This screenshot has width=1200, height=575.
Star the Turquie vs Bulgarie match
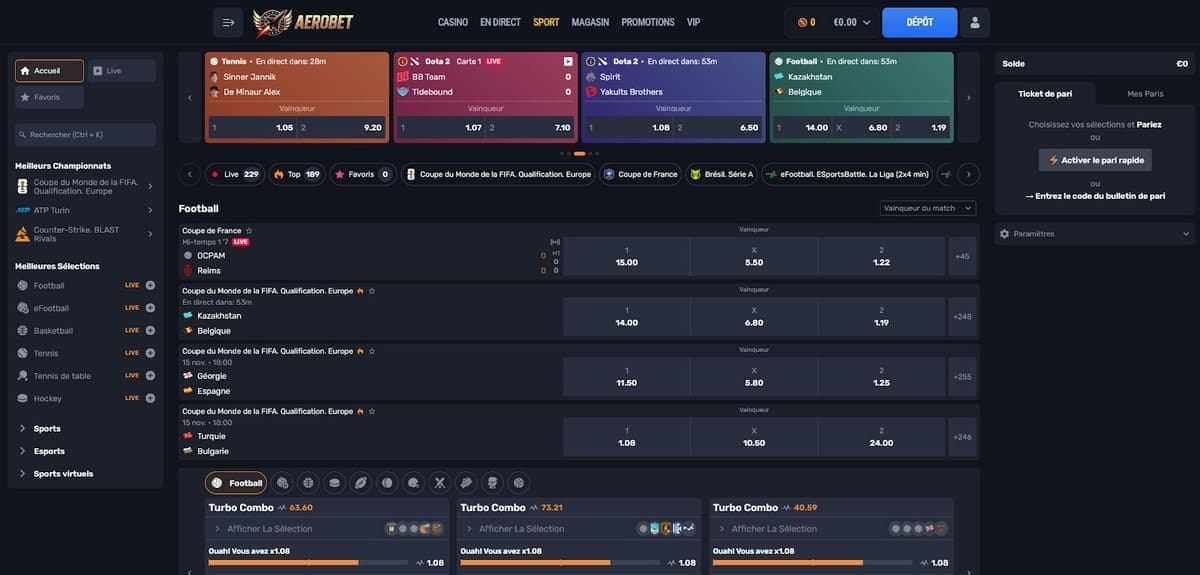tap(372, 411)
